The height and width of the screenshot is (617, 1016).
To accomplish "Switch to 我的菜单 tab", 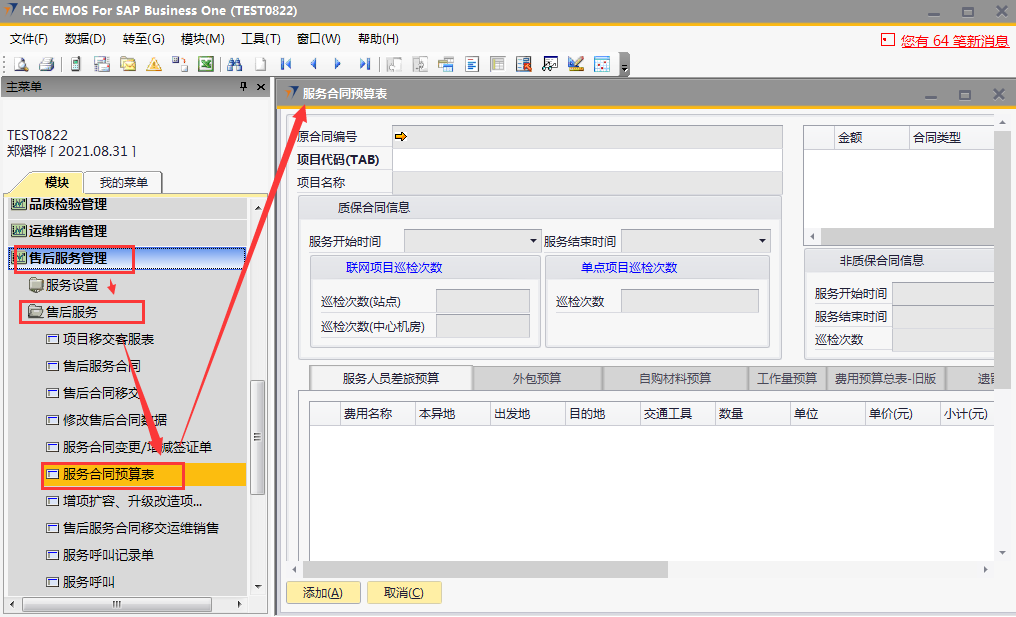I will [123, 182].
